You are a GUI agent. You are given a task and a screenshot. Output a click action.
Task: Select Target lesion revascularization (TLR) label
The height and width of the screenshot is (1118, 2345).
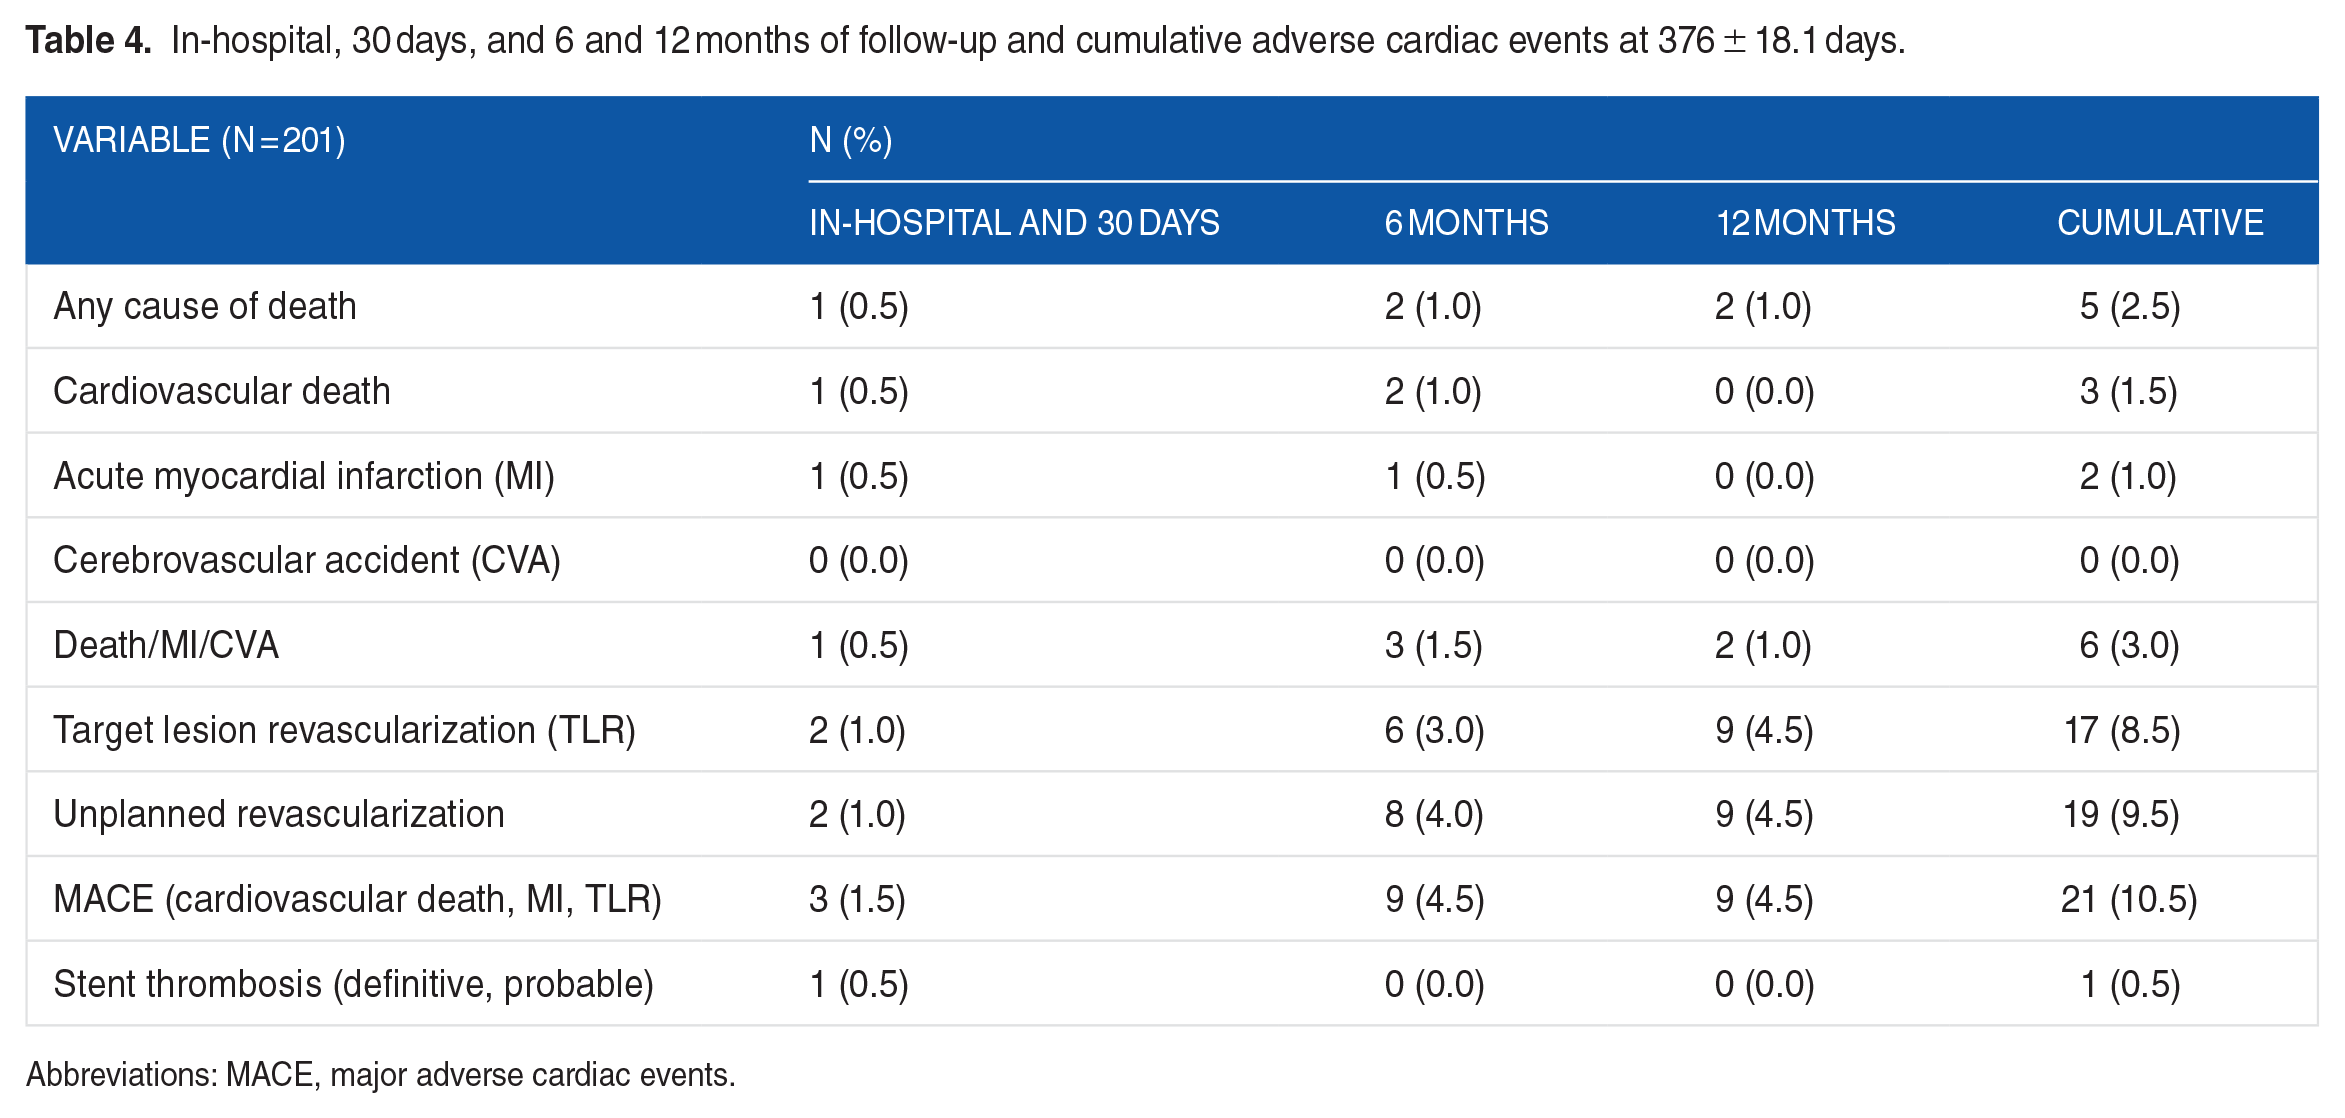click(x=345, y=730)
